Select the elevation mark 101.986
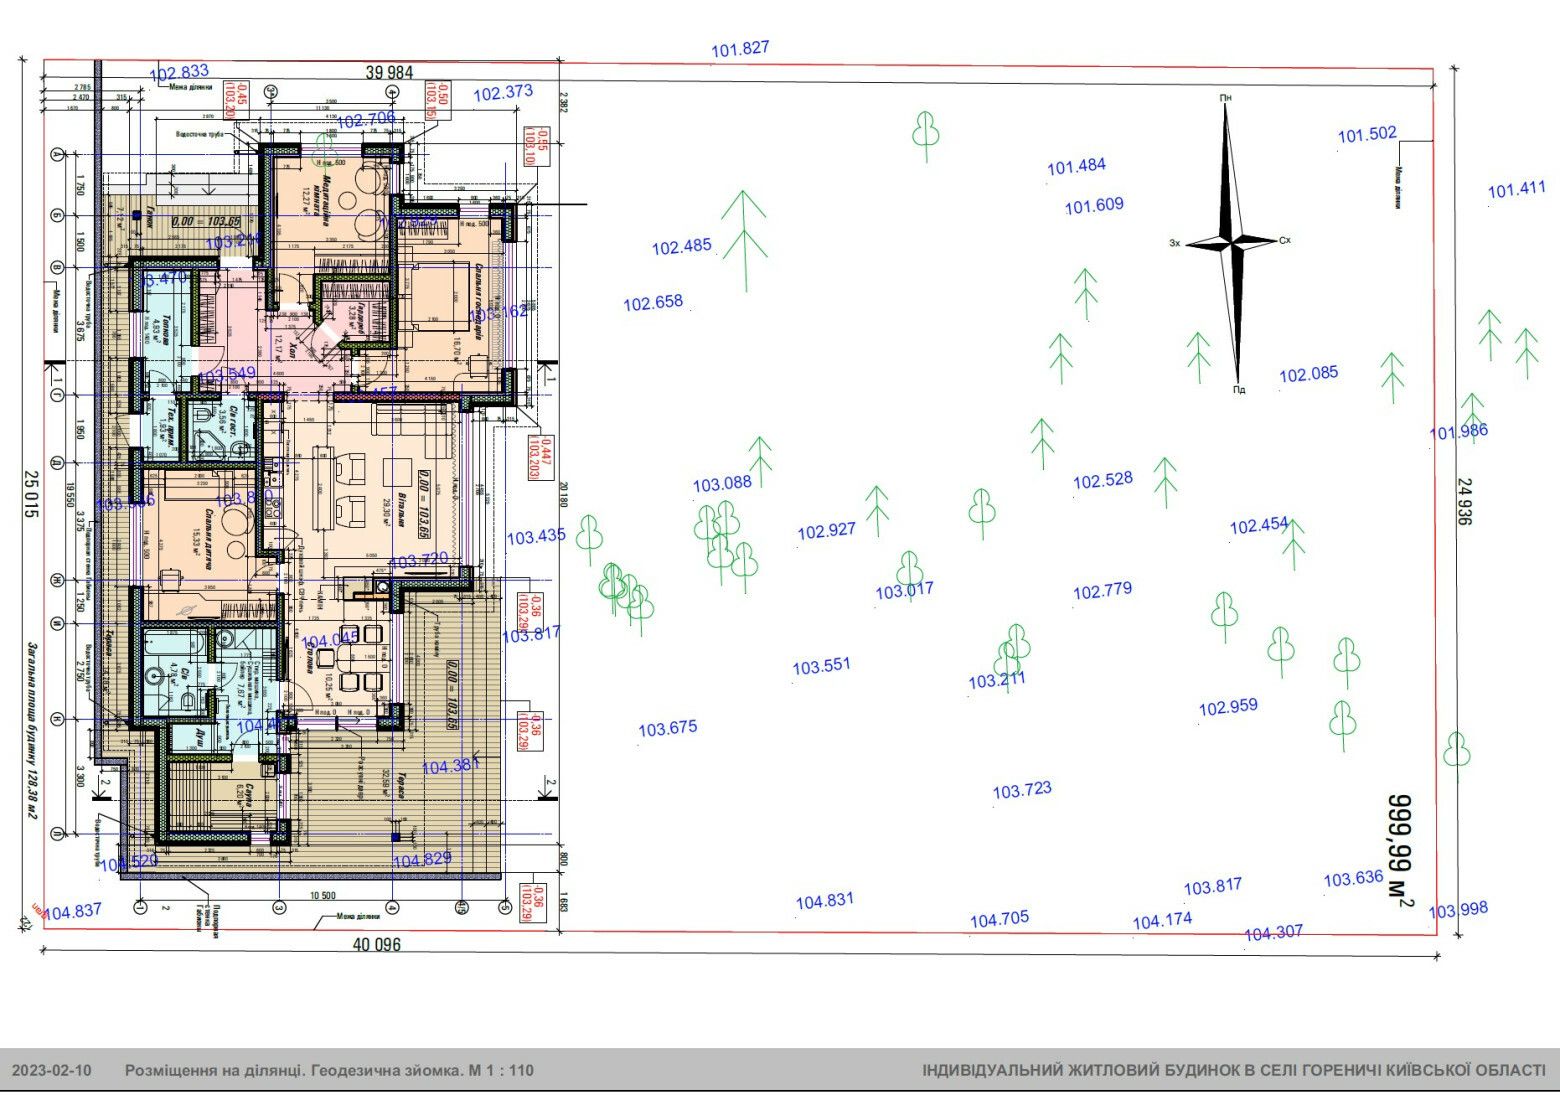 [x=1459, y=431]
